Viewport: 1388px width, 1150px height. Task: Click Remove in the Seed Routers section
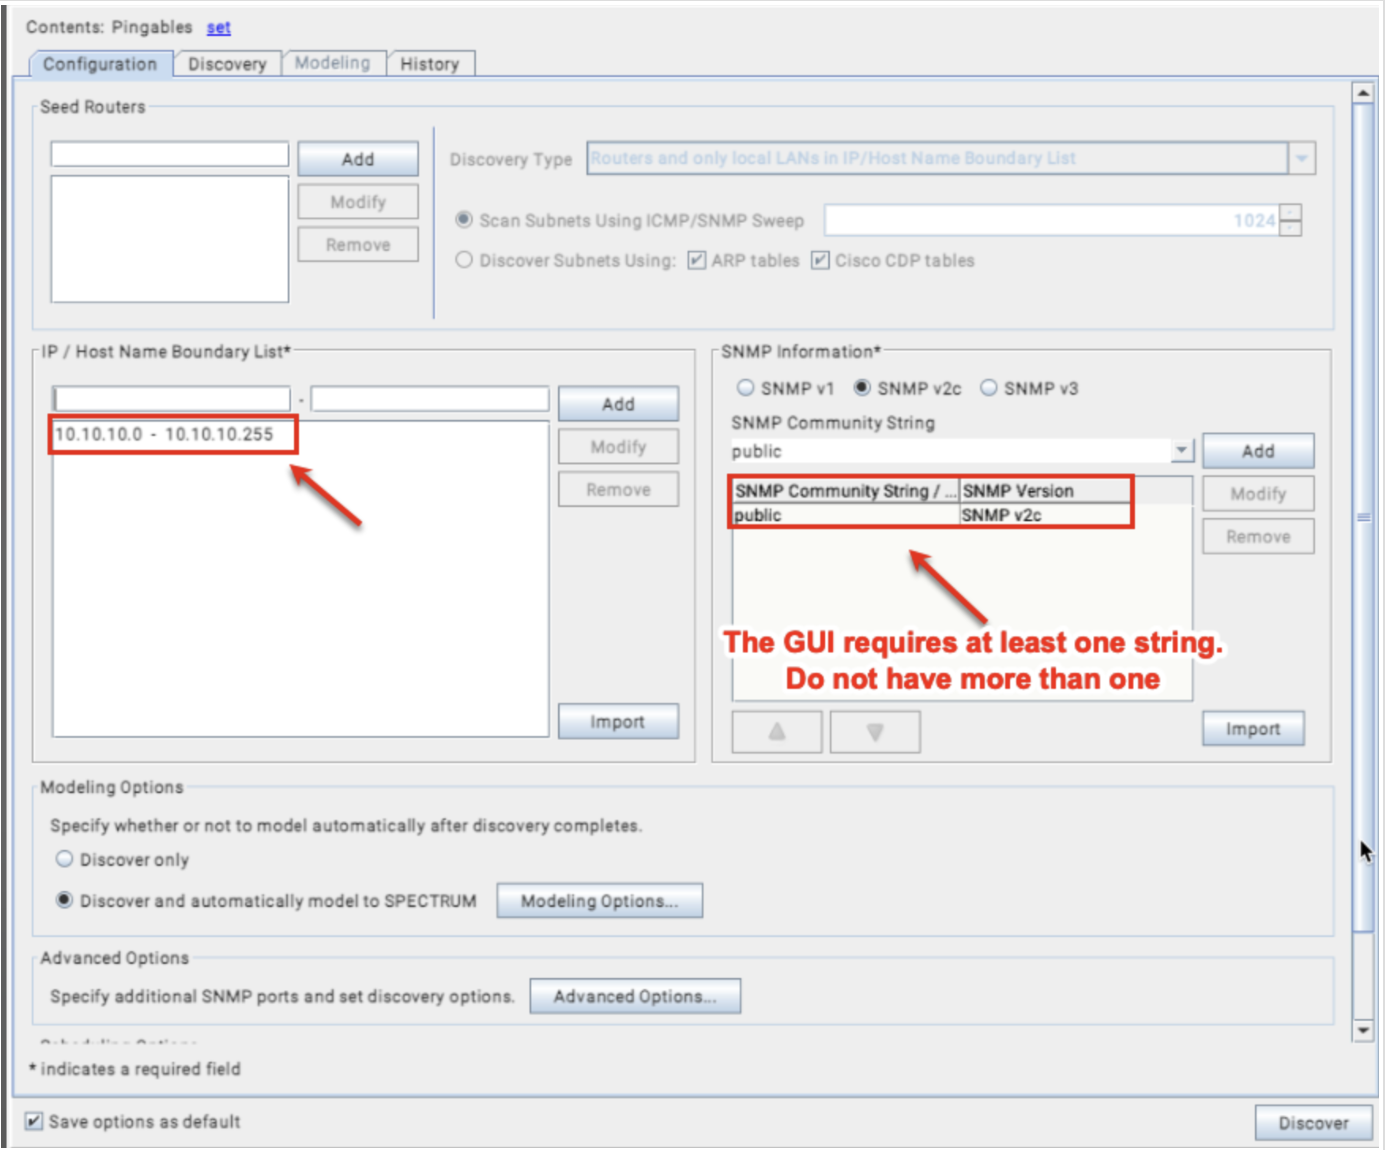click(358, 245)
